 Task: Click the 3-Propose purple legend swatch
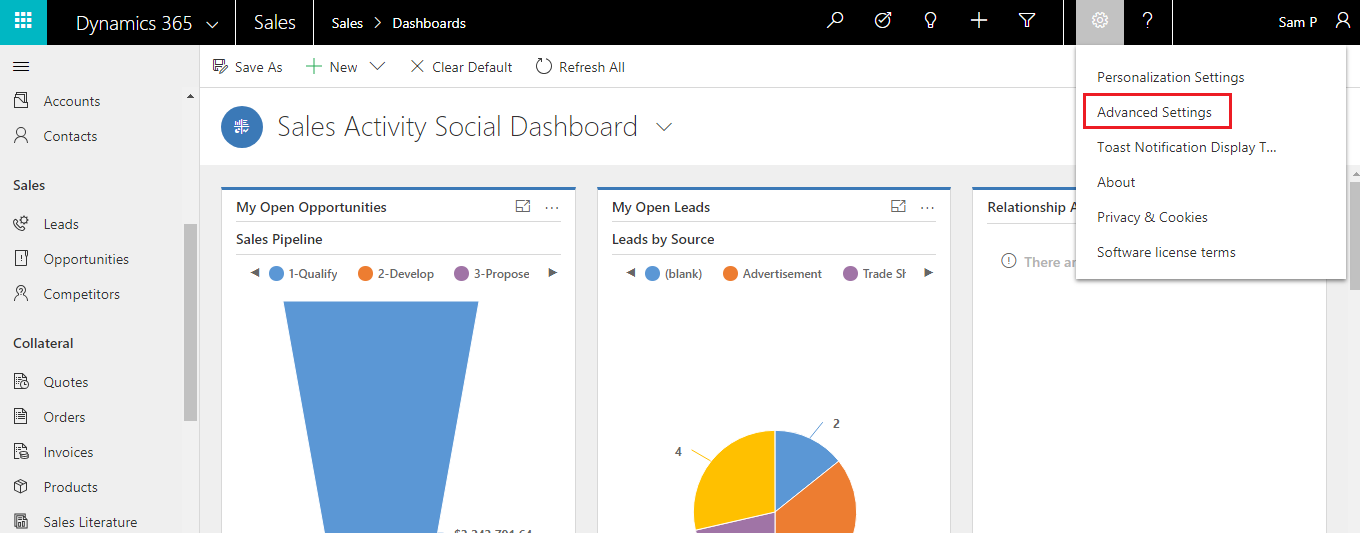461,273
